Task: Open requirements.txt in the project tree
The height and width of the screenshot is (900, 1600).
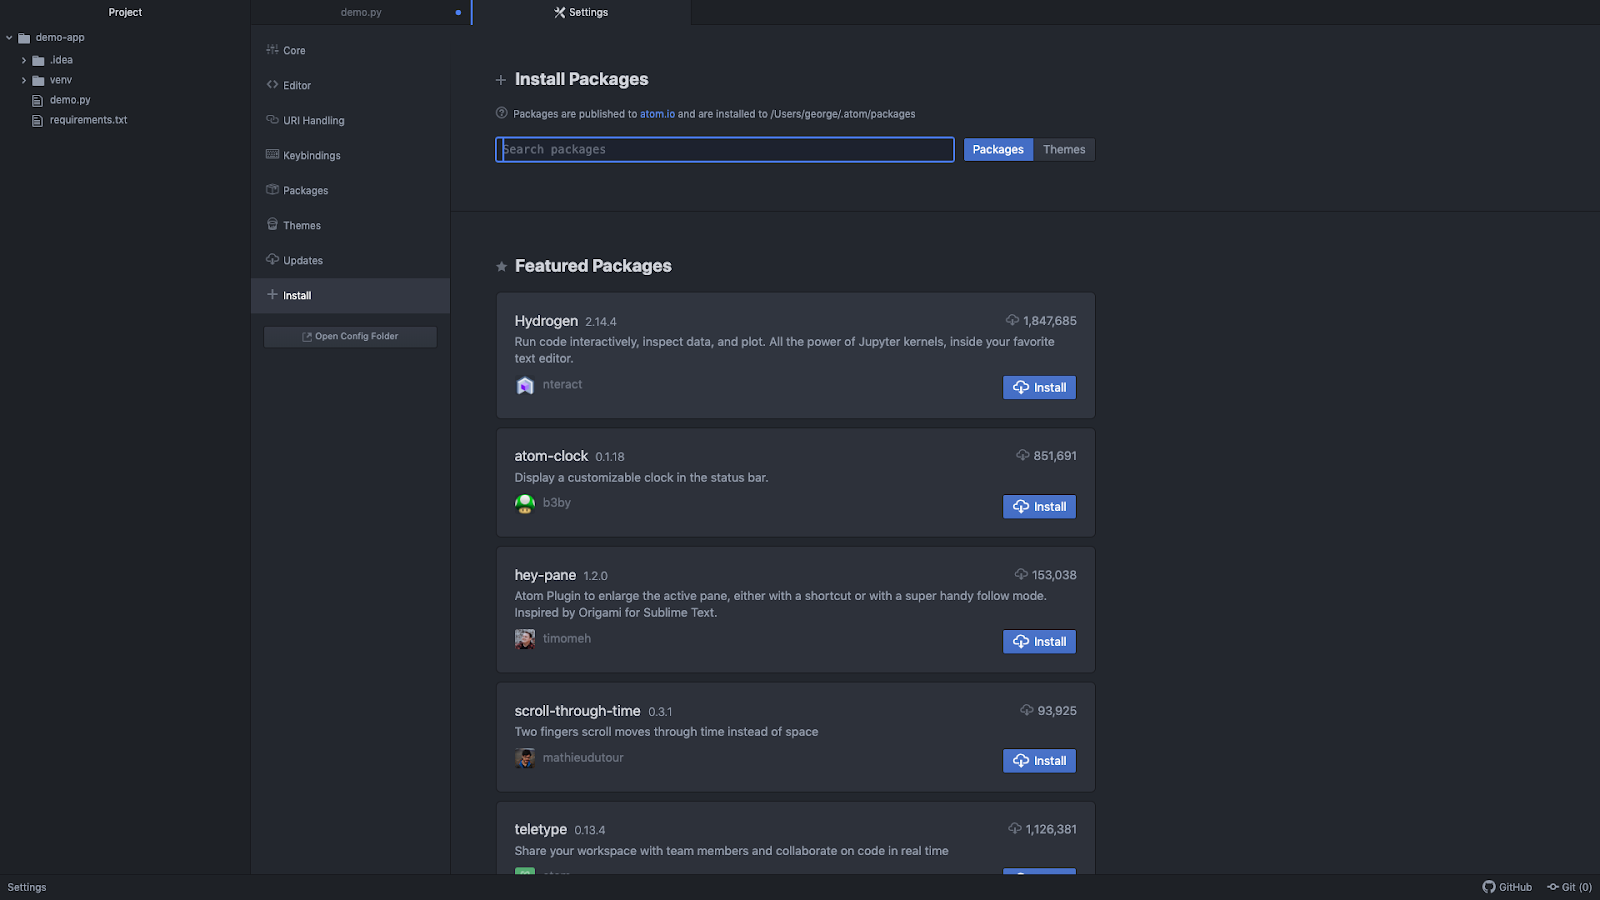Action: tap(88, 120)
